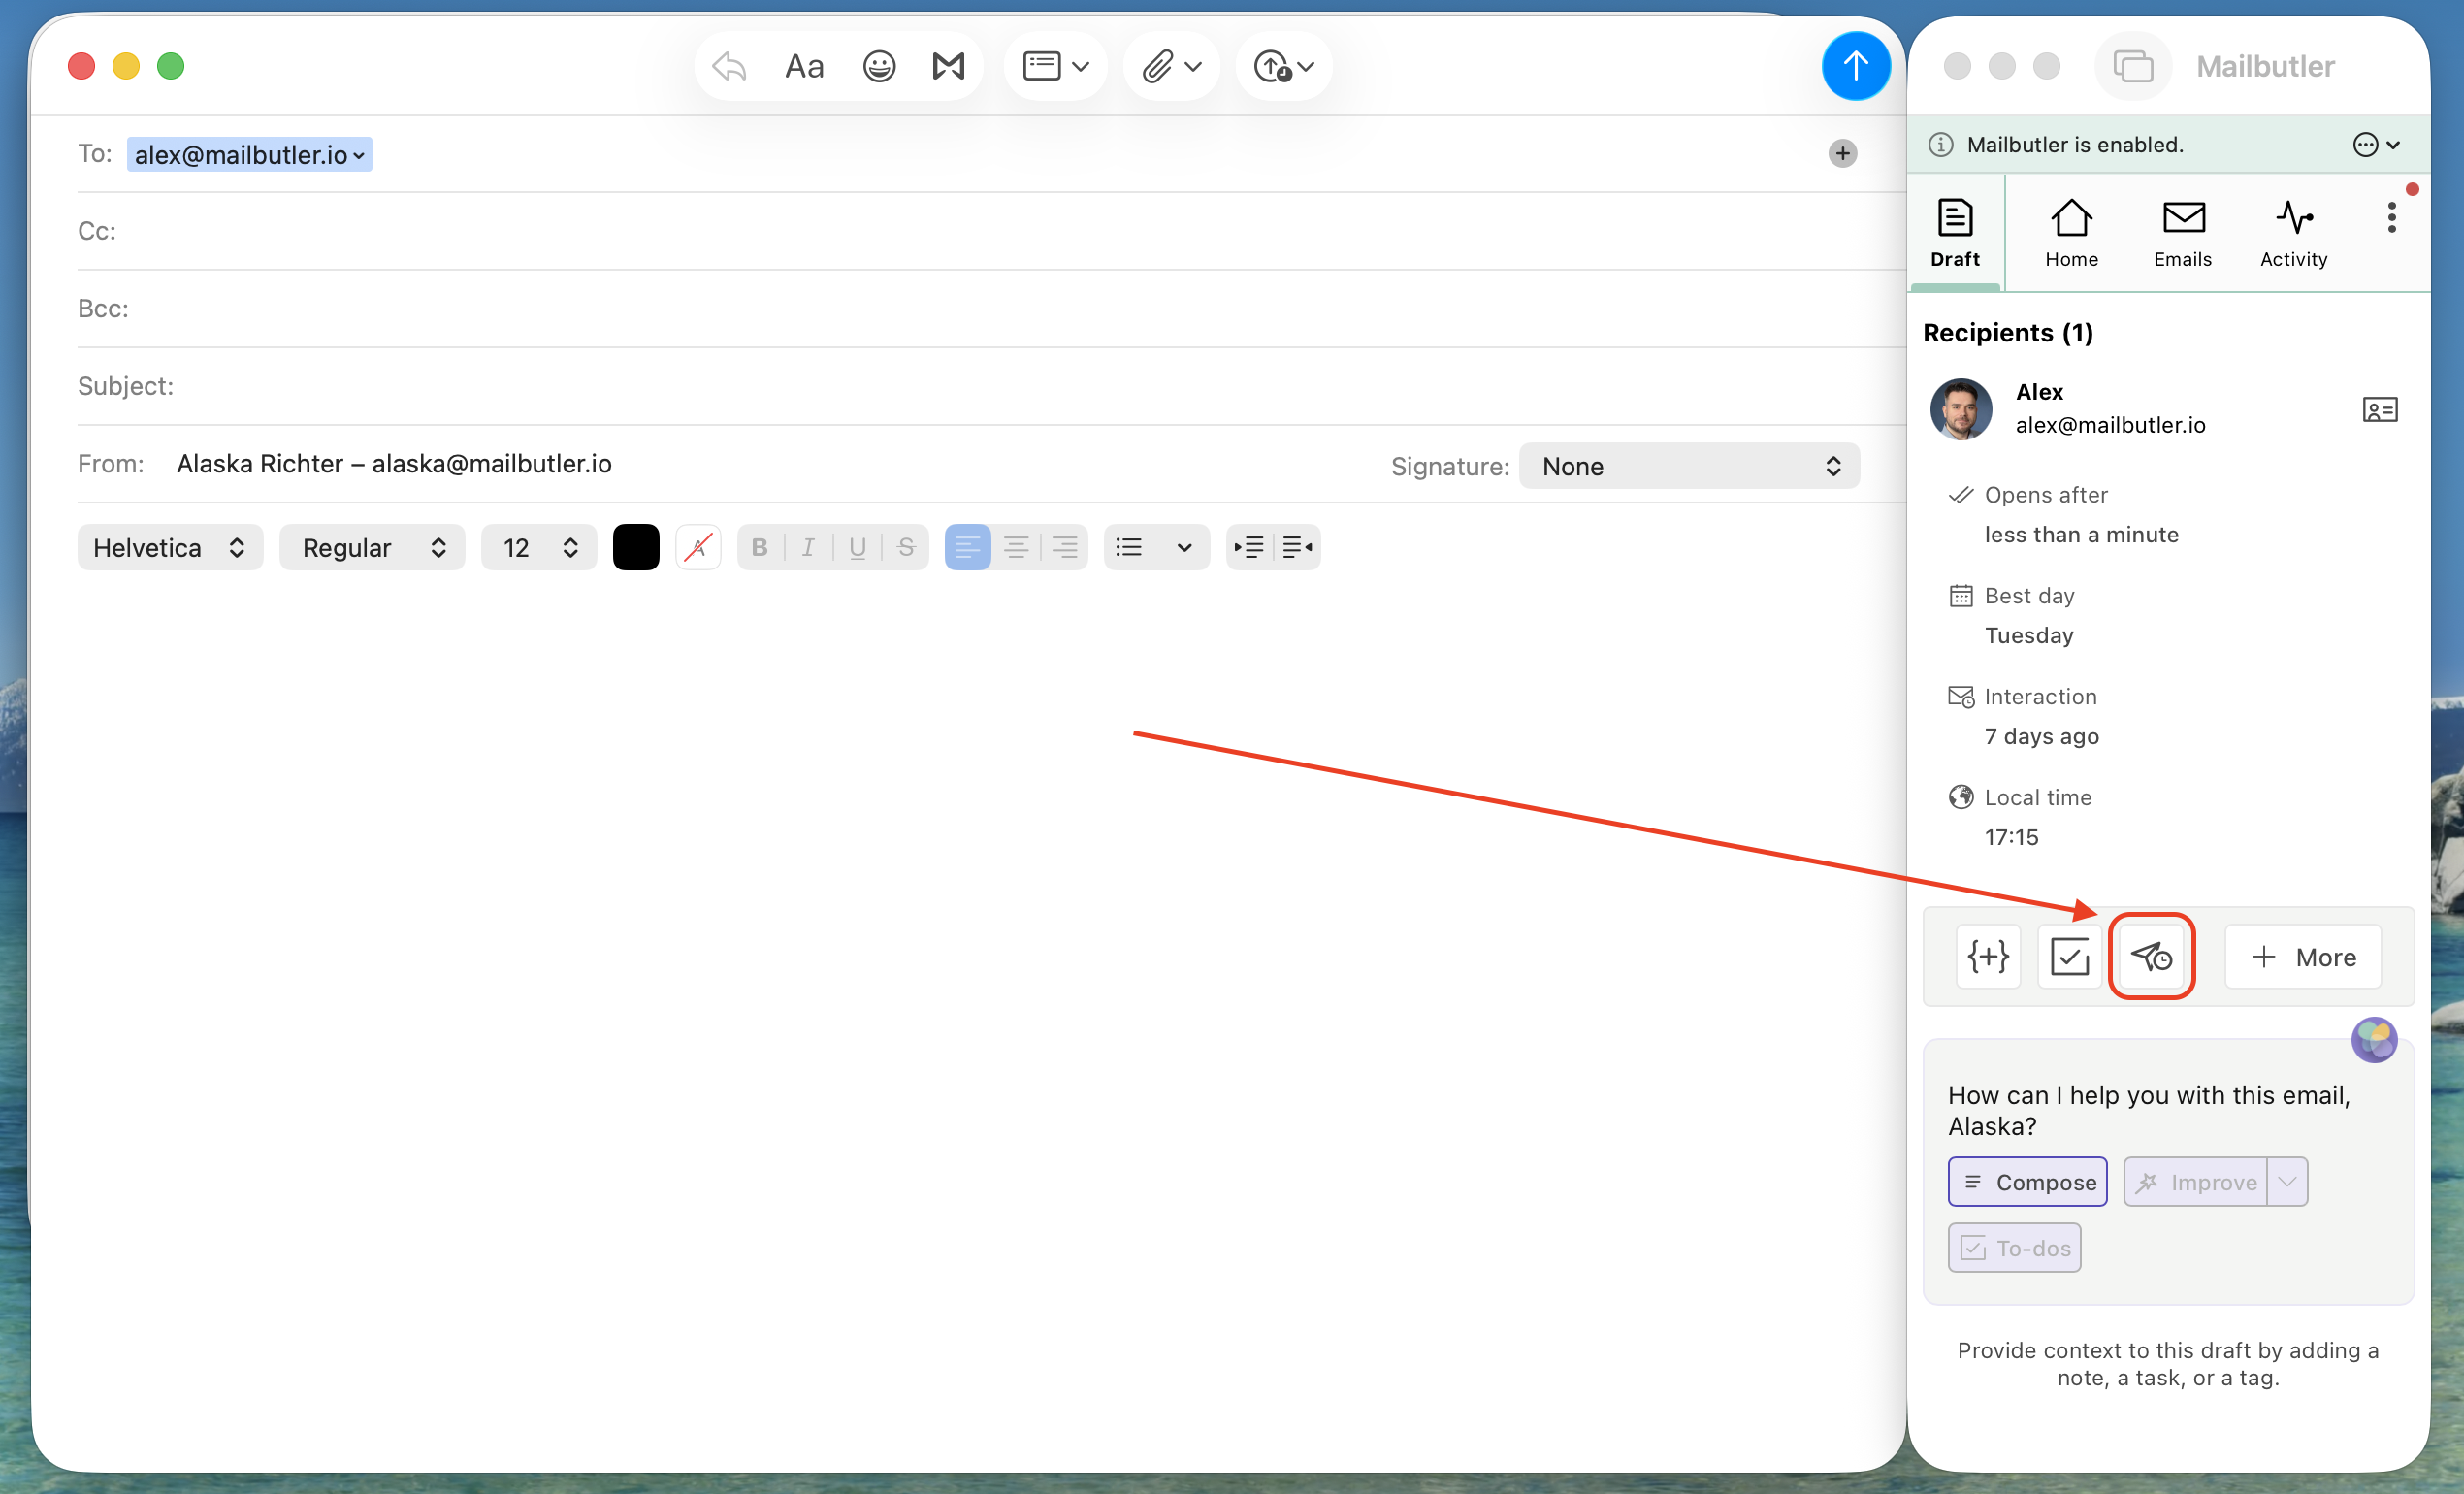Increase the indent level
Screen dimensions: 2464x1494
point(1249,547)
